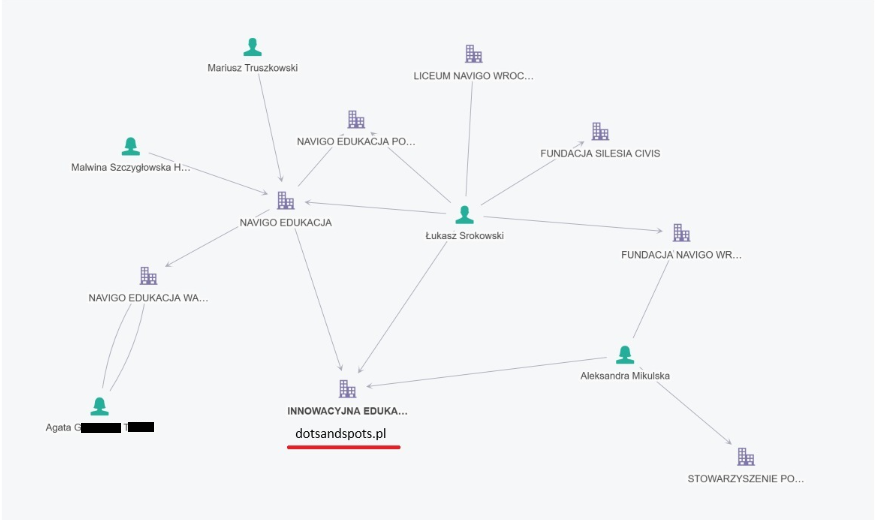Click the dotsandspots.pl text
The width and height of the screenshot is (877, 520).
pos(341,434)
